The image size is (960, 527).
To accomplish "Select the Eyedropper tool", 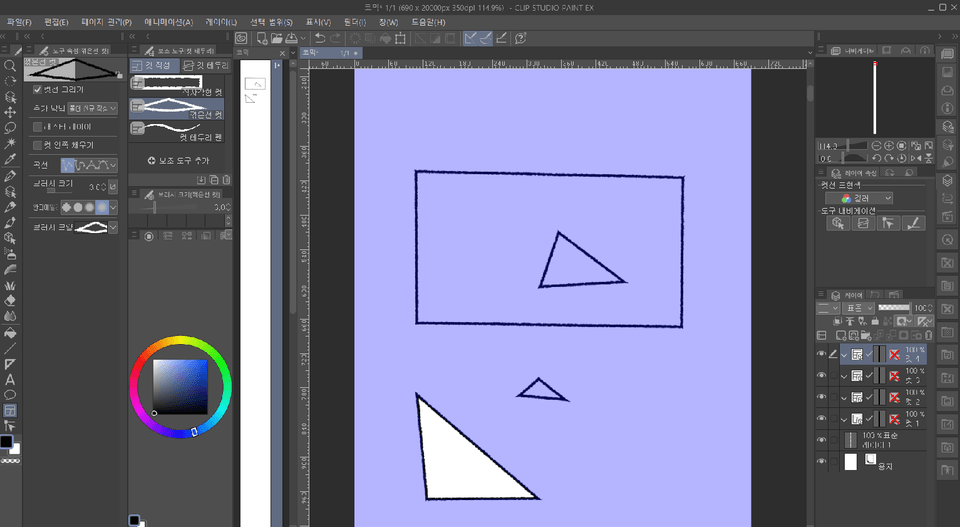I will (10, 159).
